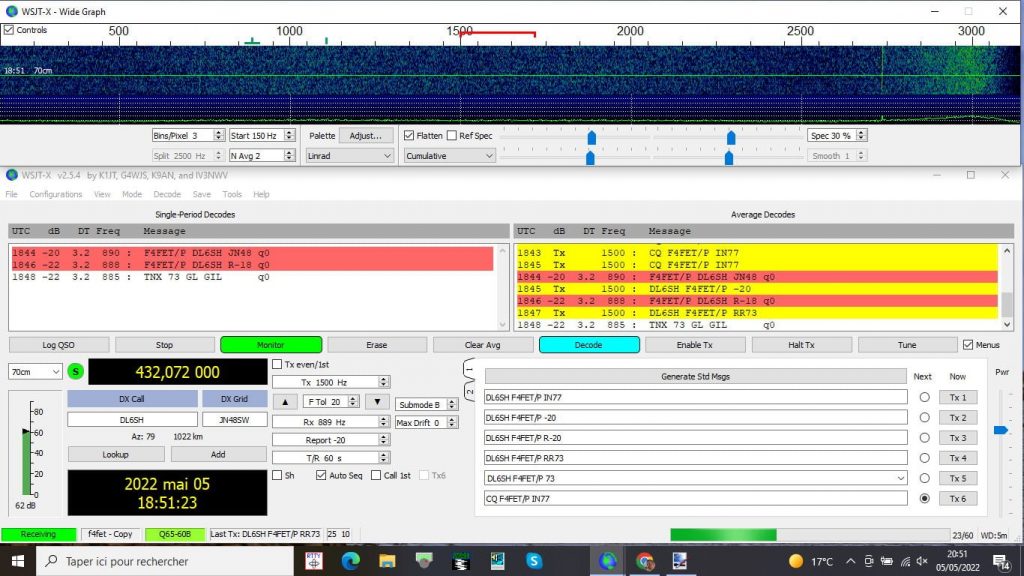Select Next radio for Tx 4 message
1024x576 pixels.
pyautogui.click(x=924, y=458)
